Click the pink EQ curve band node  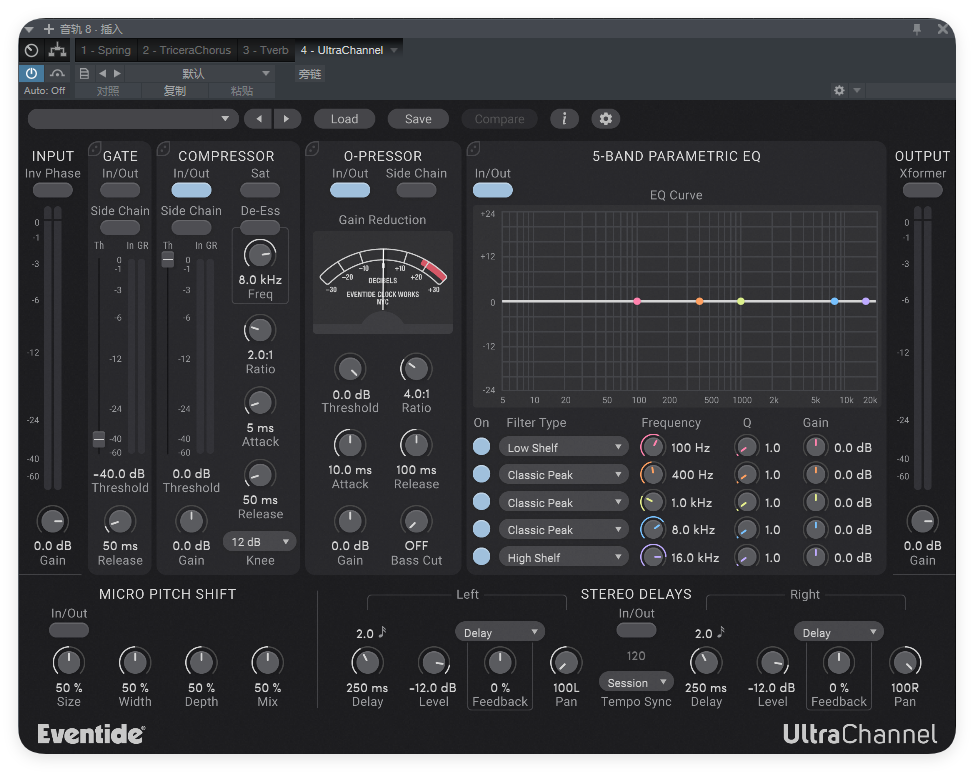637,301
